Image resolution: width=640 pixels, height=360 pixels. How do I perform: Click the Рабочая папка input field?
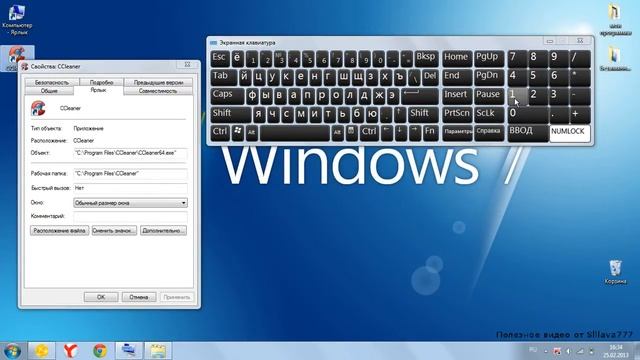[x=130, y=174]
